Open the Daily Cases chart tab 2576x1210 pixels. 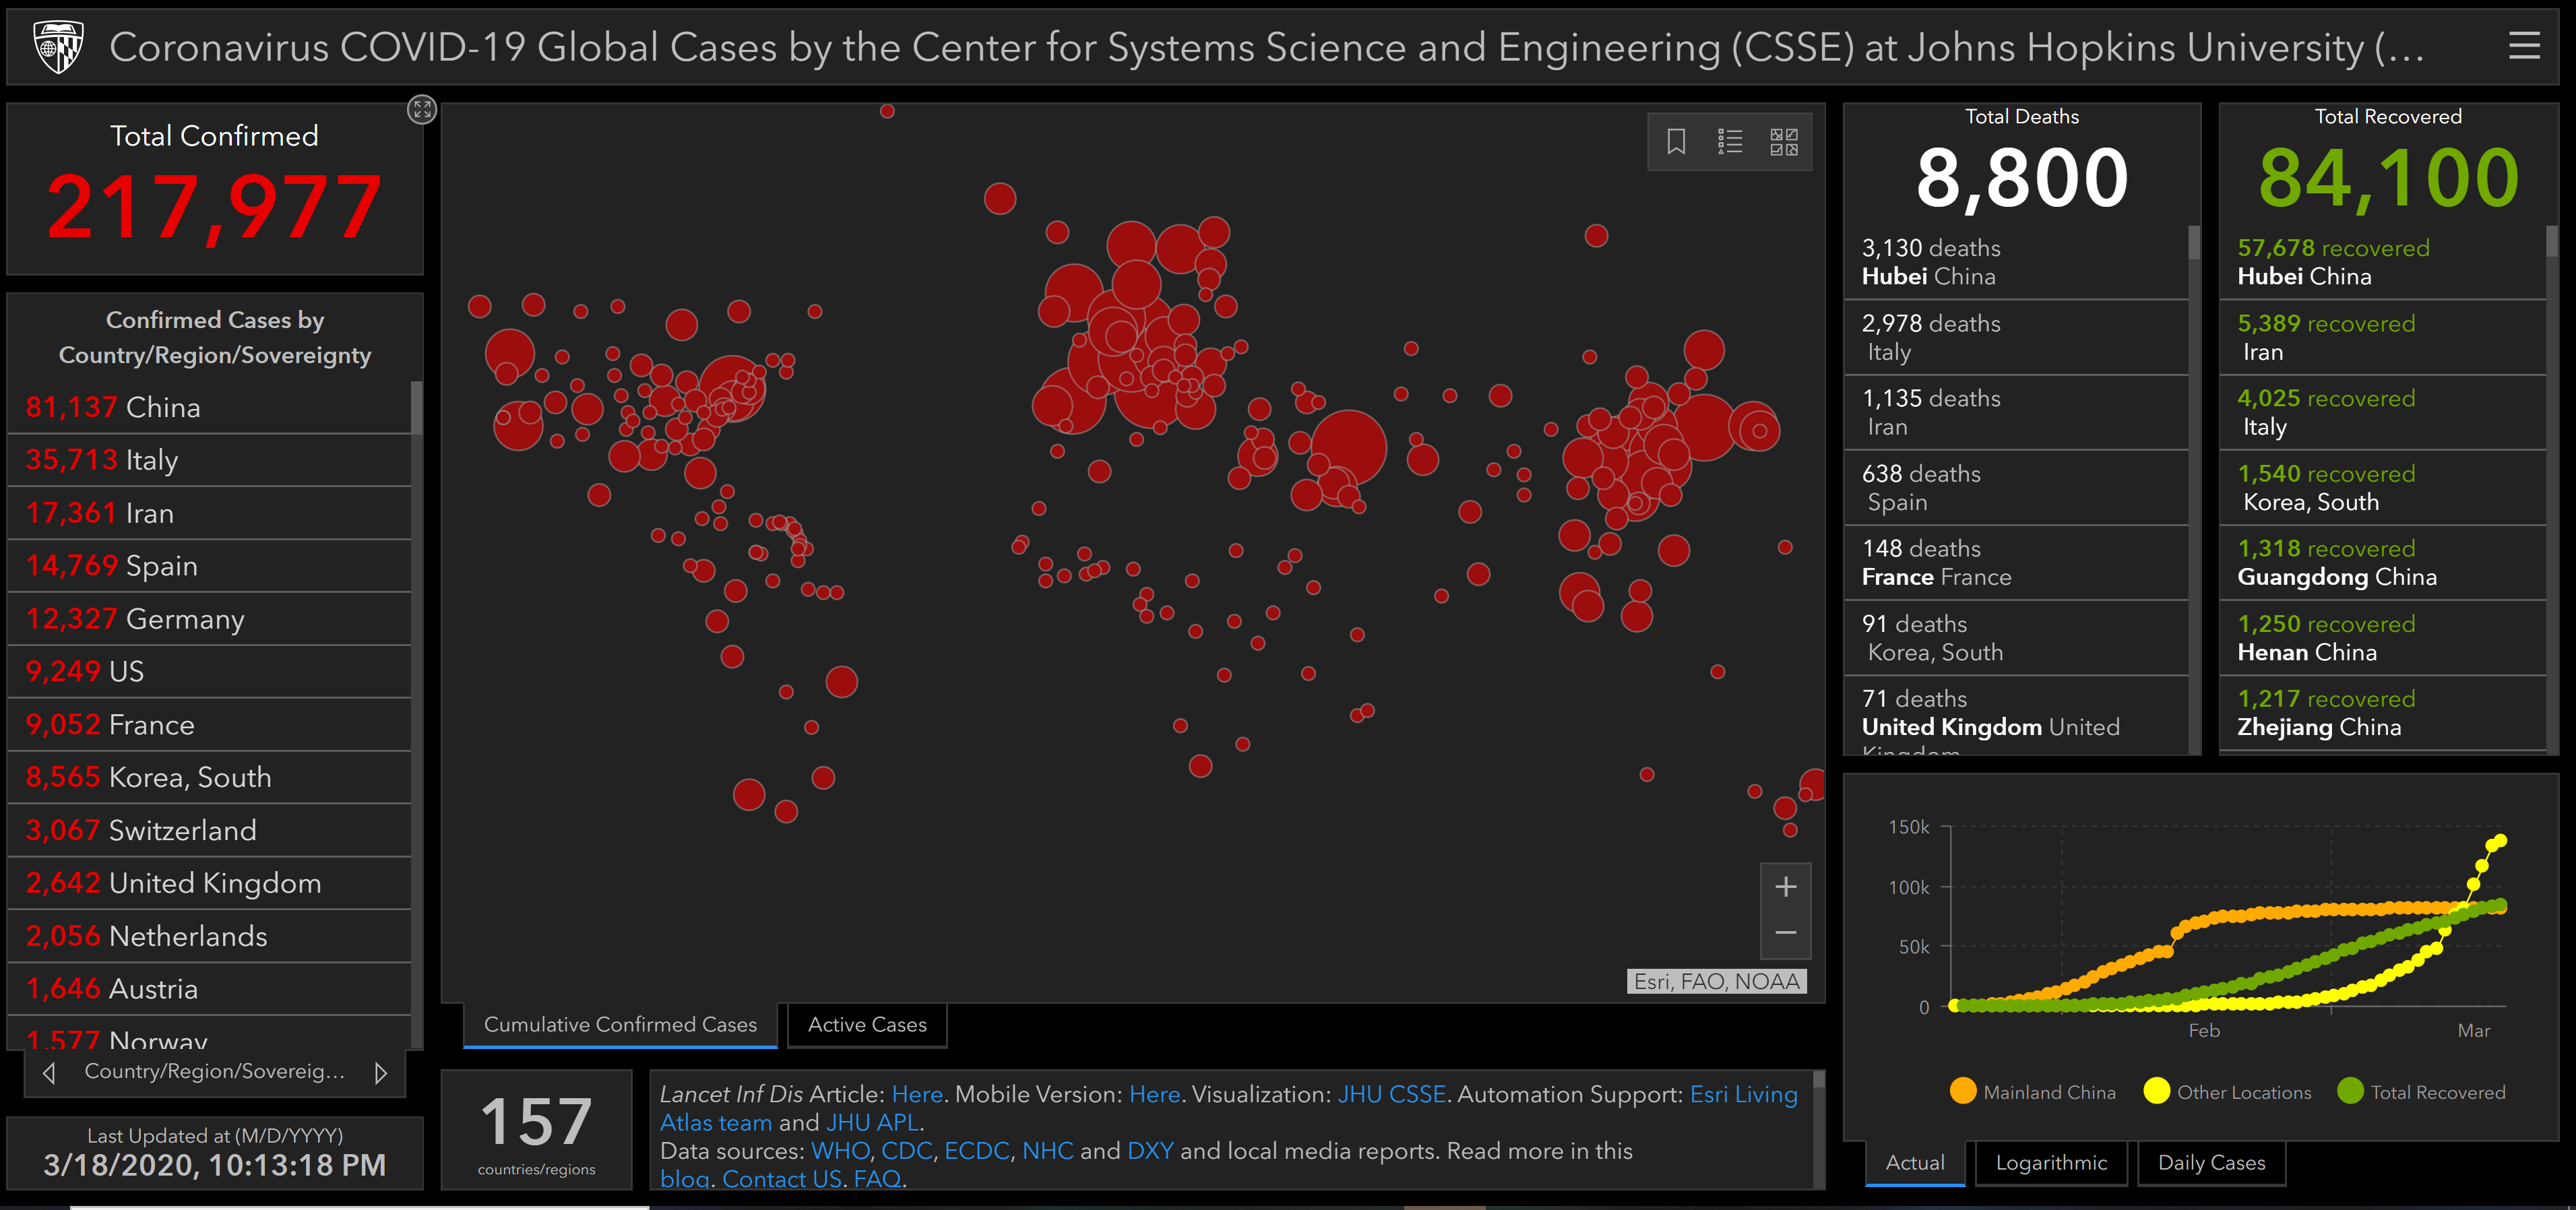pos(2211,1163)
